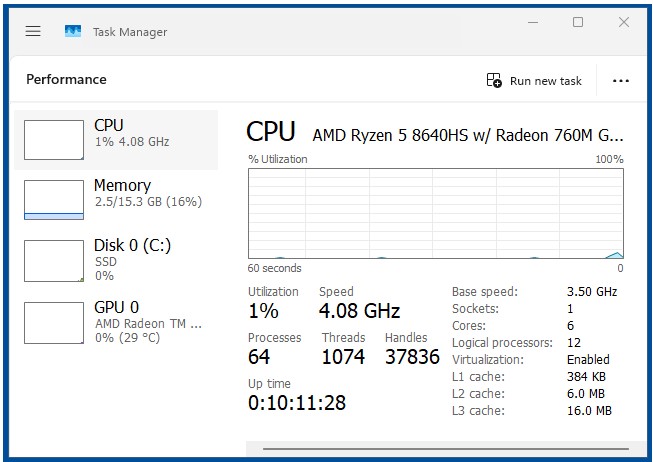Click the CPU utilization graph area

pos(435,213)
